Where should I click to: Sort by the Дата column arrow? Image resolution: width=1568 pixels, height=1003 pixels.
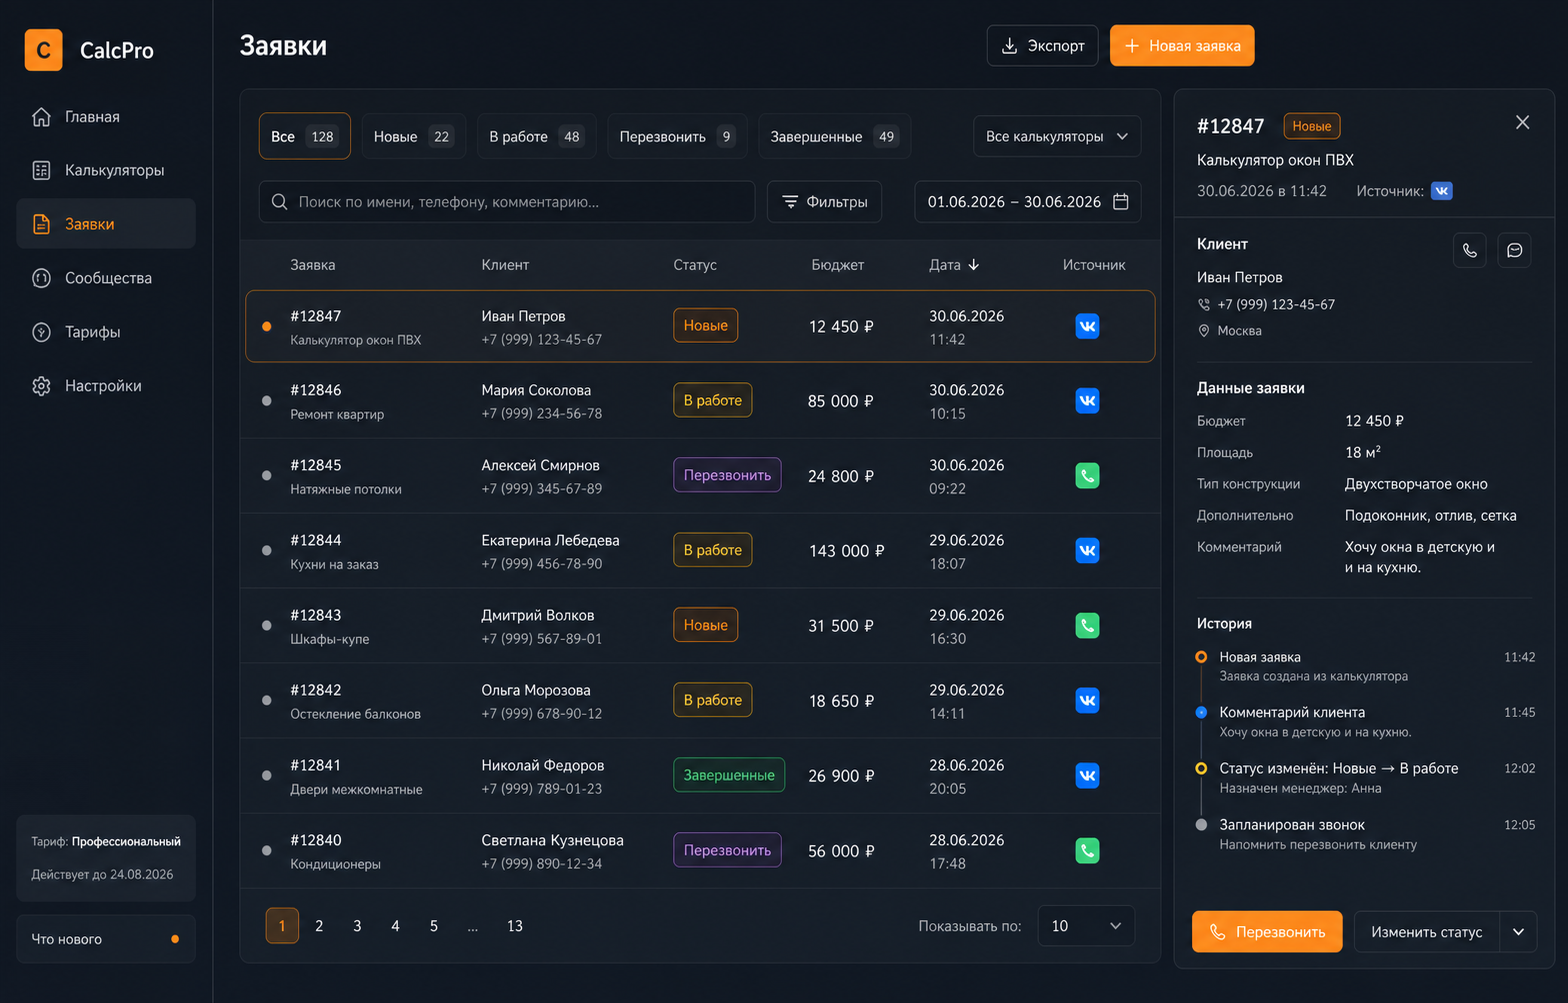point(974,265)
